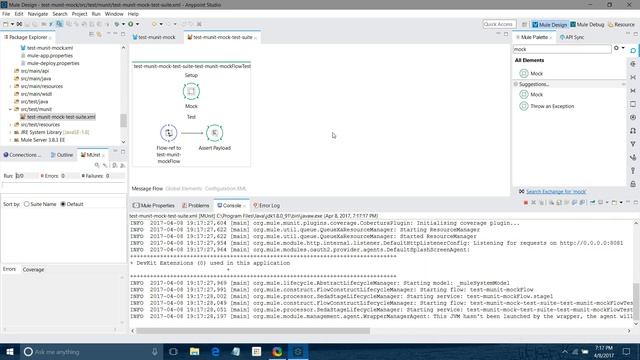Open the Run menu

click(96, 14)
